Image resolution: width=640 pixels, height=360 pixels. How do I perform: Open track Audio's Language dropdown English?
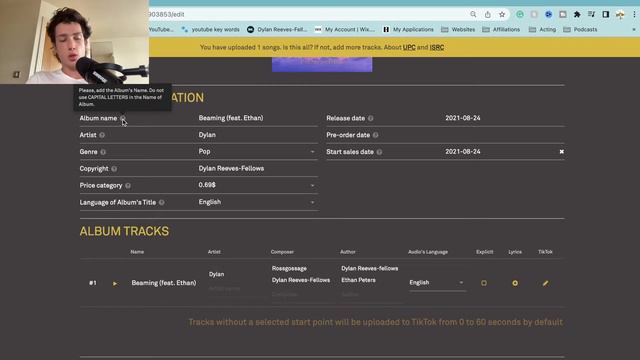tap(437, 282)
